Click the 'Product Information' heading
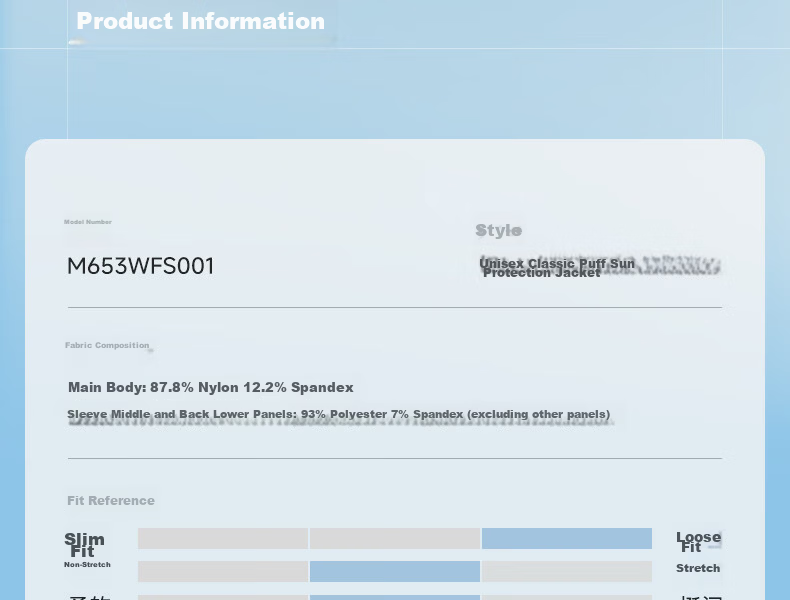This screenshot has width=790, height=600. click(x=201, y=21)
